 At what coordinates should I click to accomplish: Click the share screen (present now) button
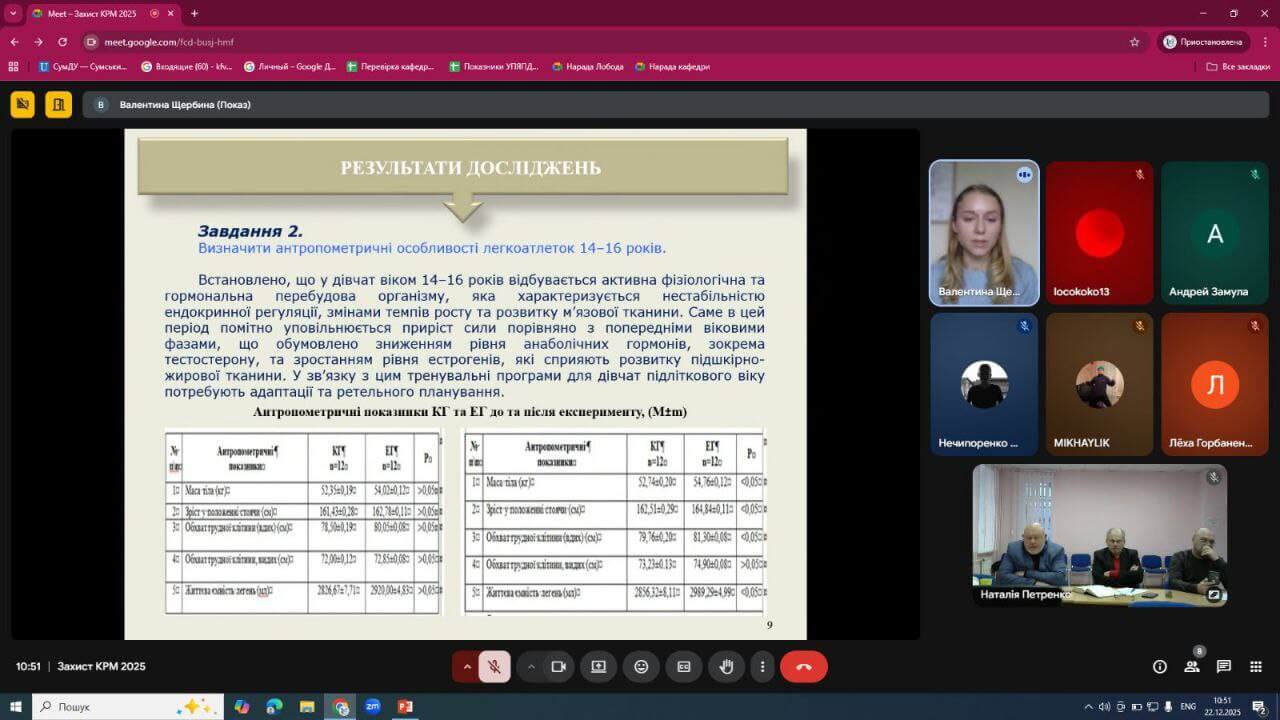(598, 667)
